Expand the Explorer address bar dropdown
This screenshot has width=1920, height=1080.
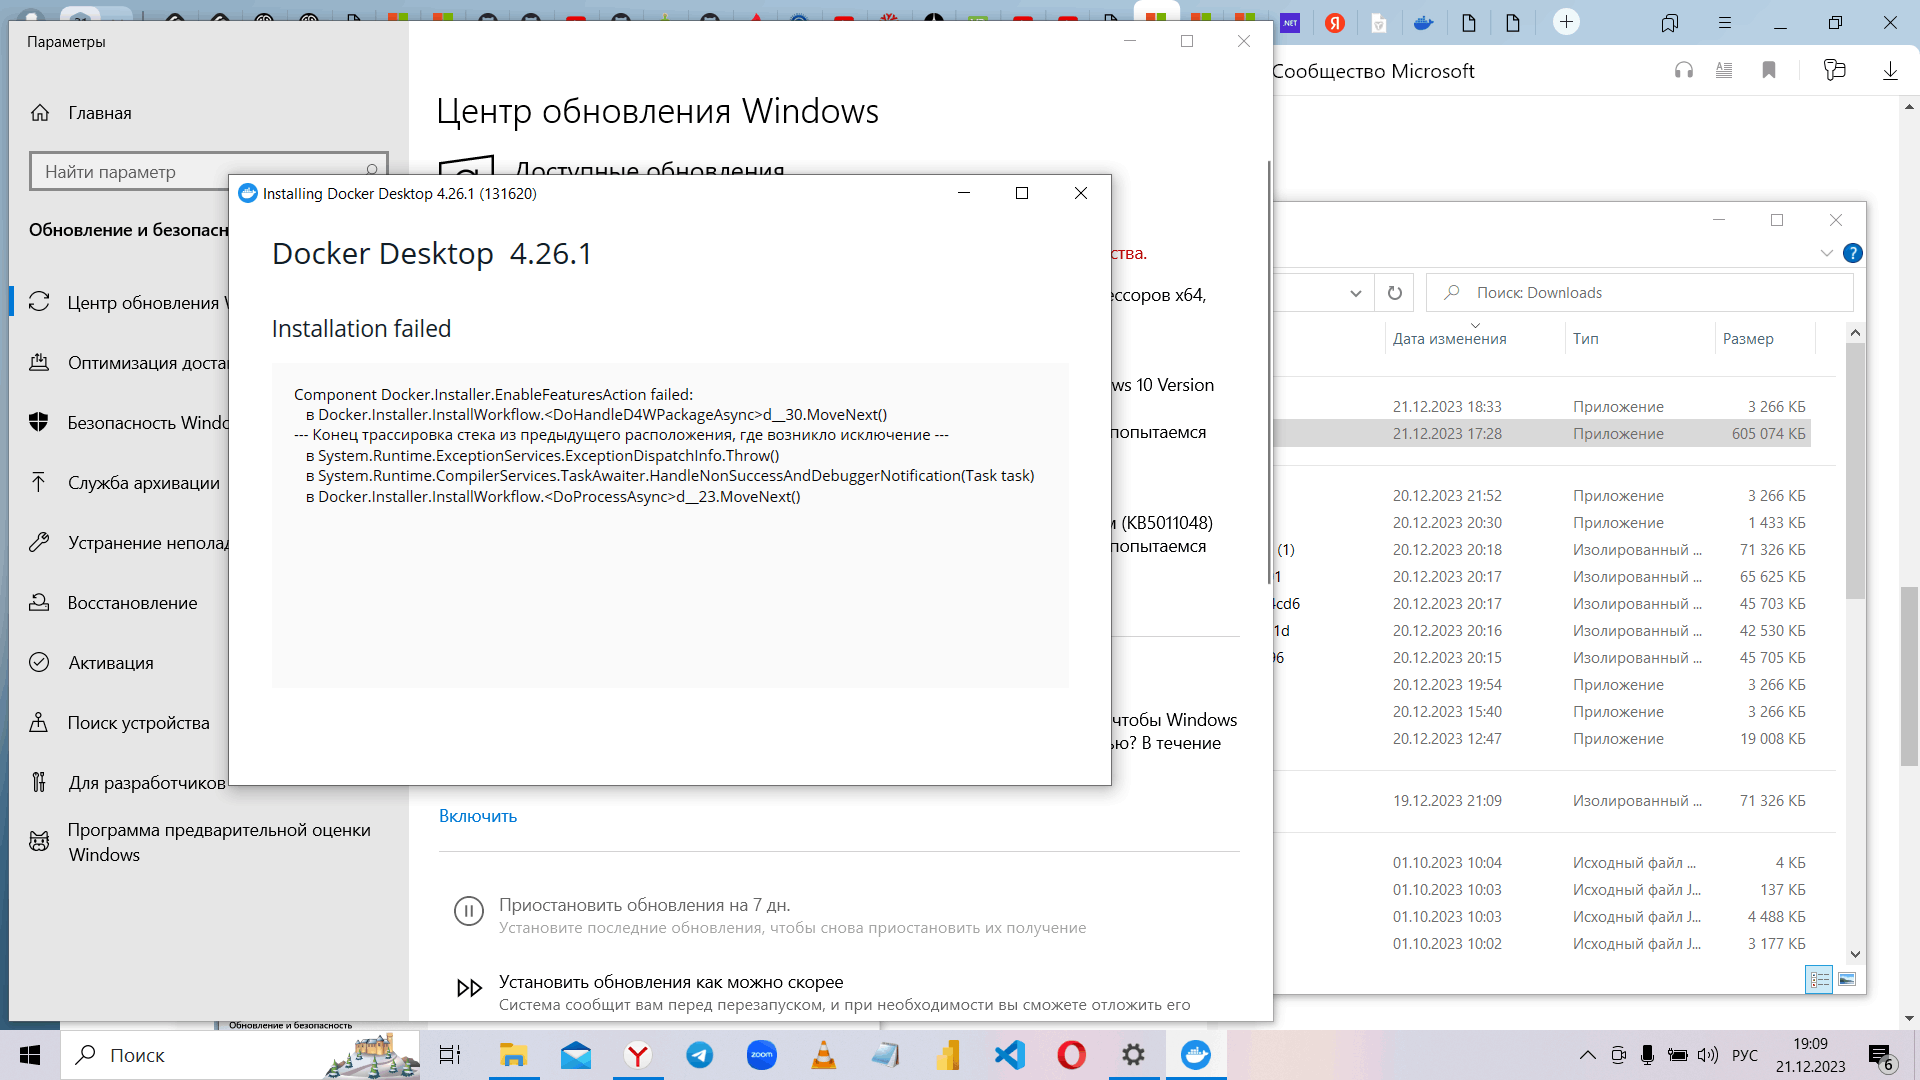coord(1356,293)
